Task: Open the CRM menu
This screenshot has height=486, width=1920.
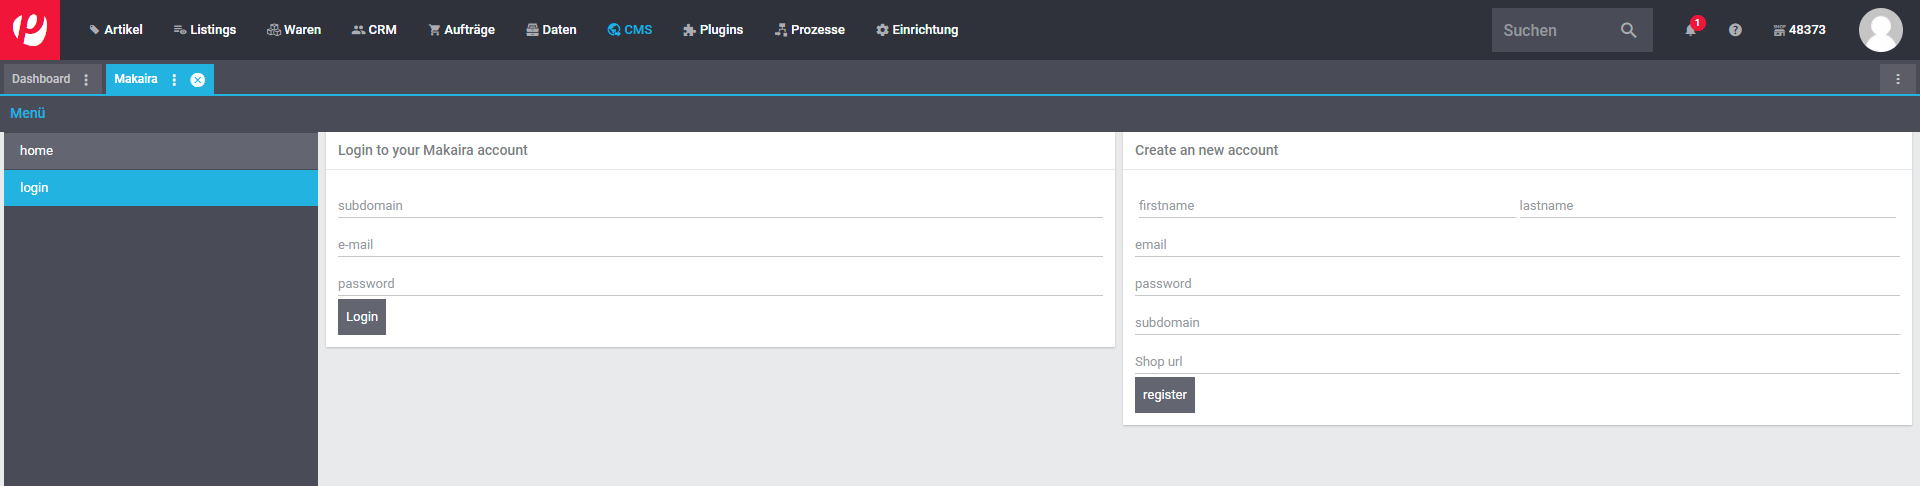Action: [374, 30]
